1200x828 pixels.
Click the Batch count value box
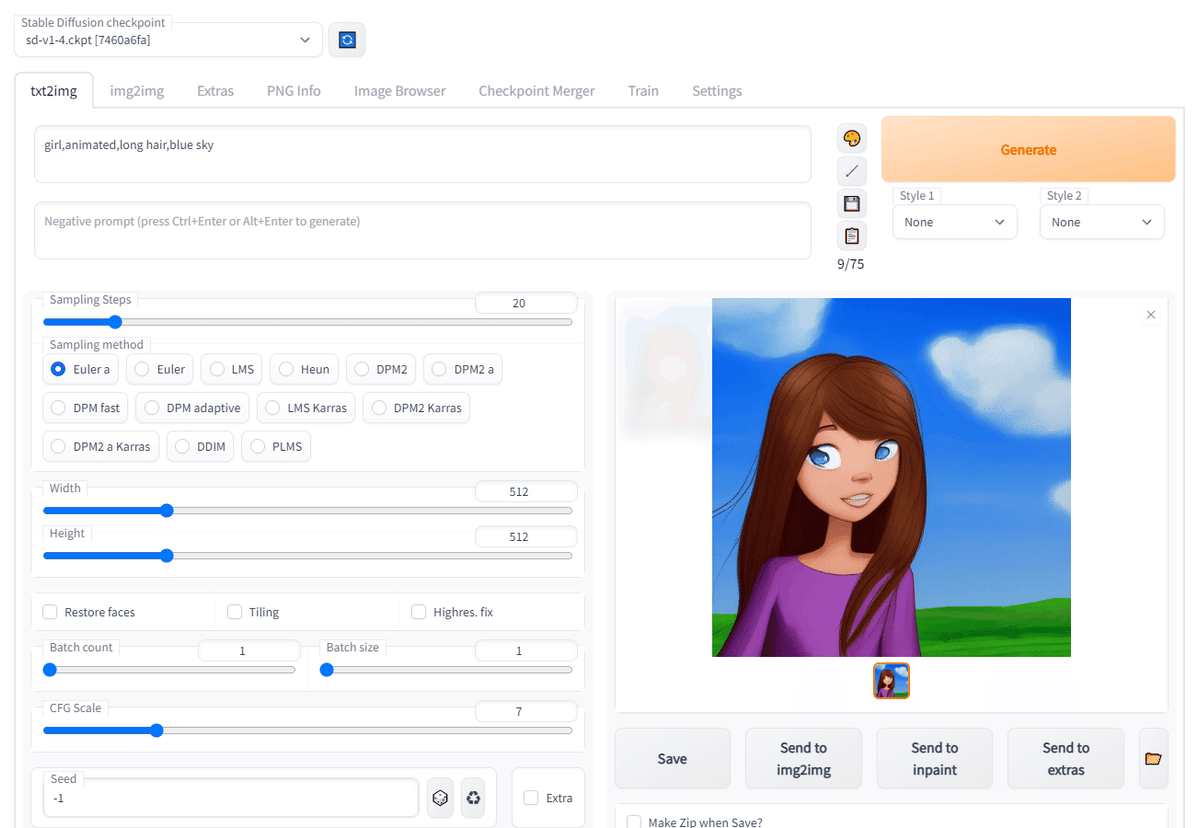249,651
